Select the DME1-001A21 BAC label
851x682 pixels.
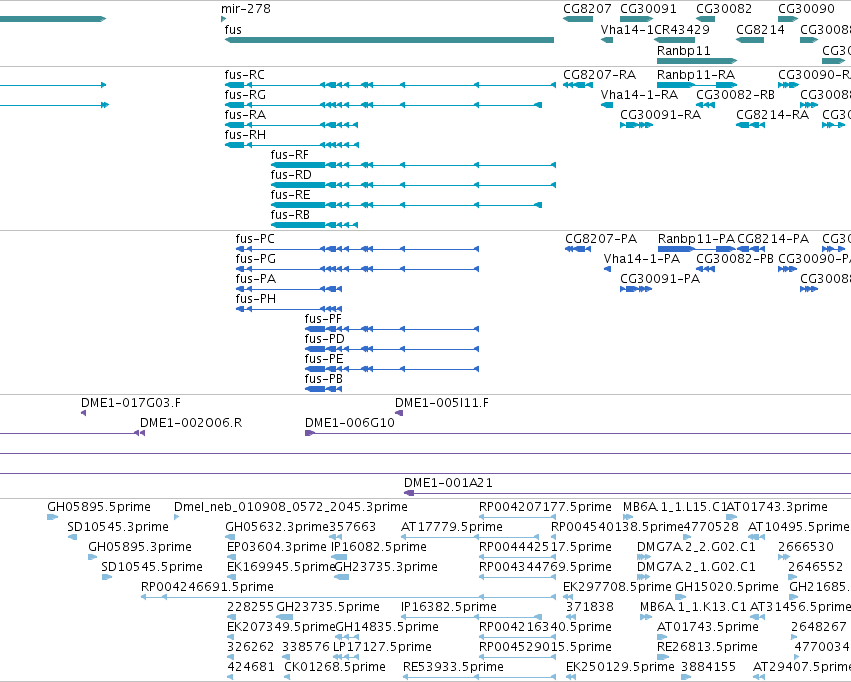[448, 483]
